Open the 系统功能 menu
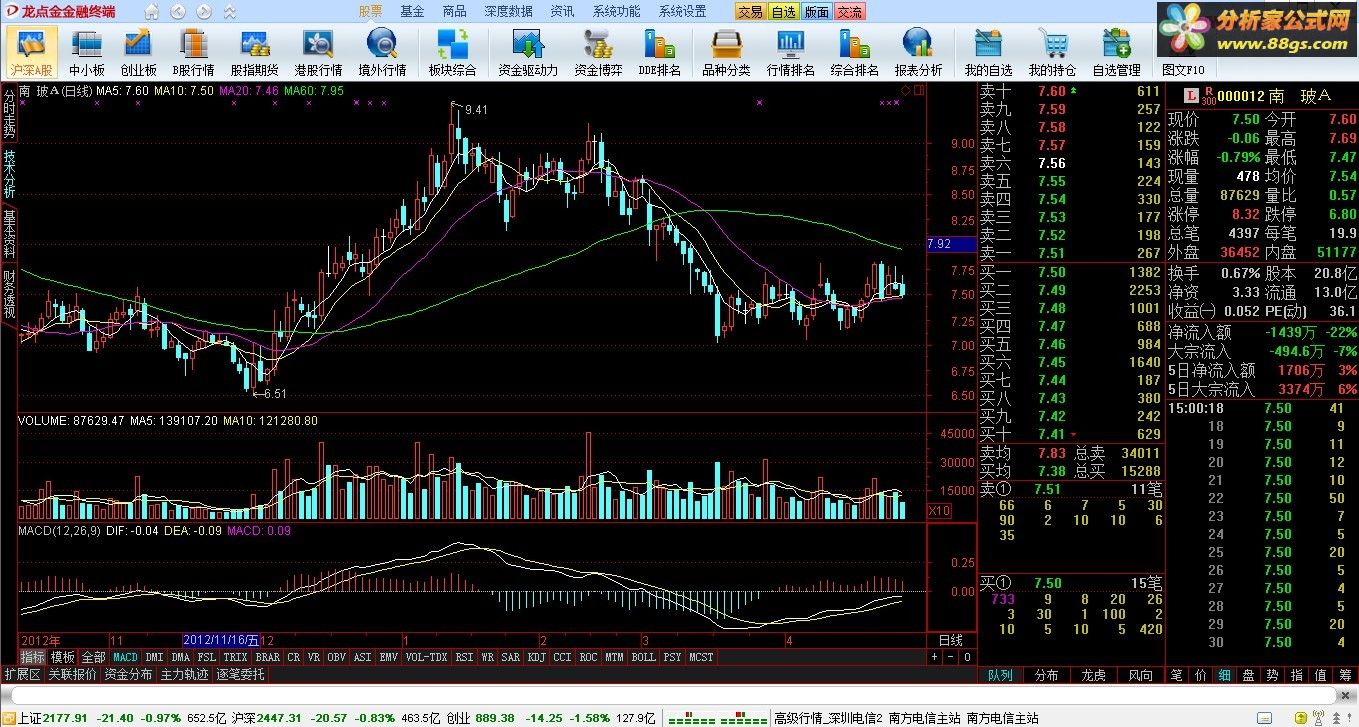This screenshot has width=1359, height=727. pos(616,12)
